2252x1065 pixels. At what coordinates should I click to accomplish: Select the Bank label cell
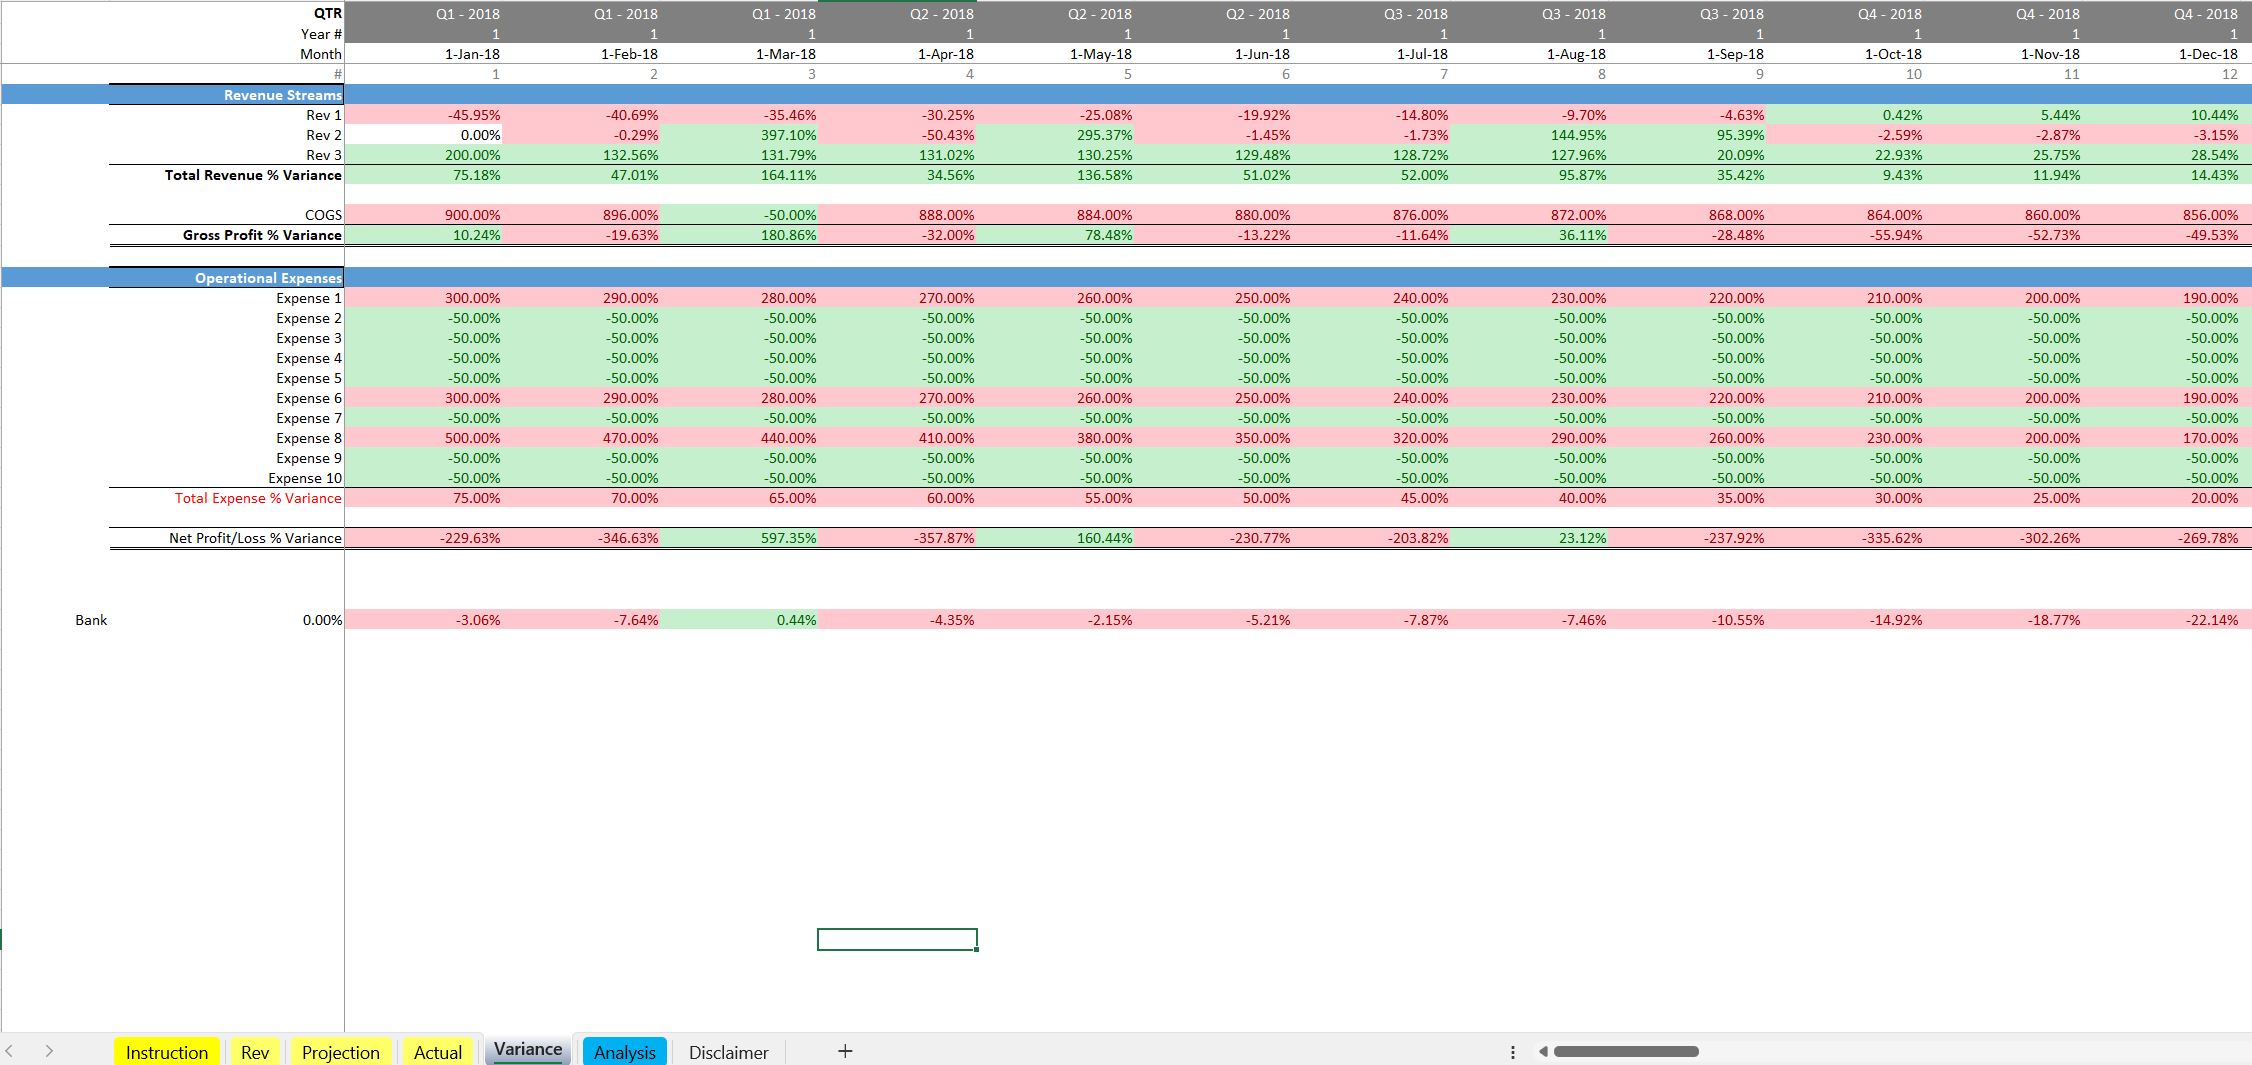[91, 620]
